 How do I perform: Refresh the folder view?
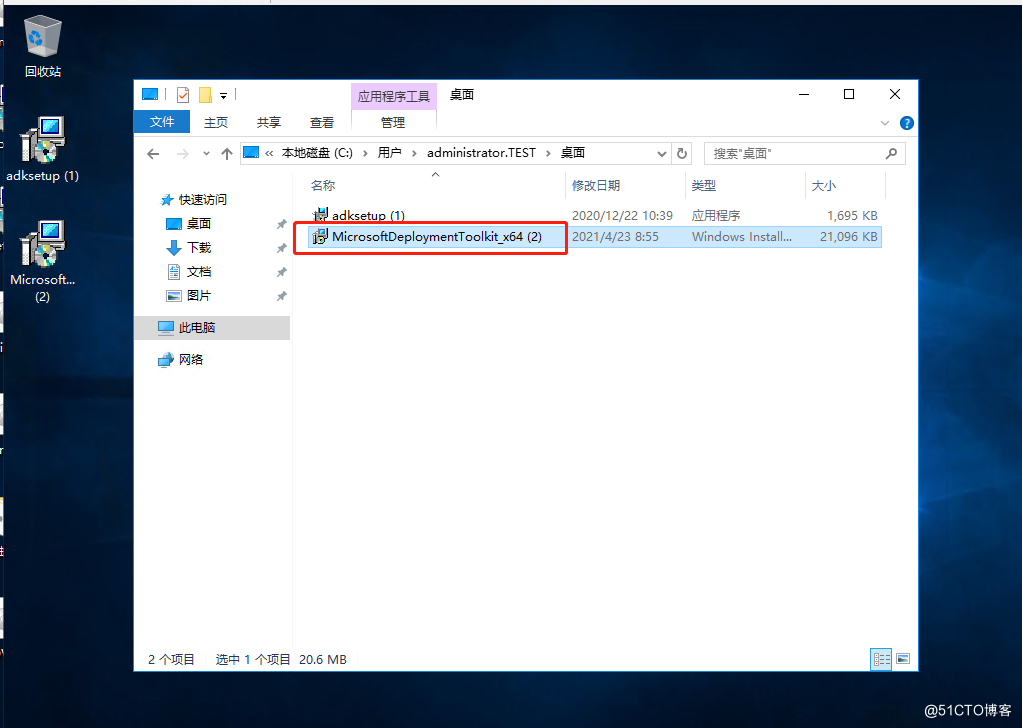(x=682, y=154)
